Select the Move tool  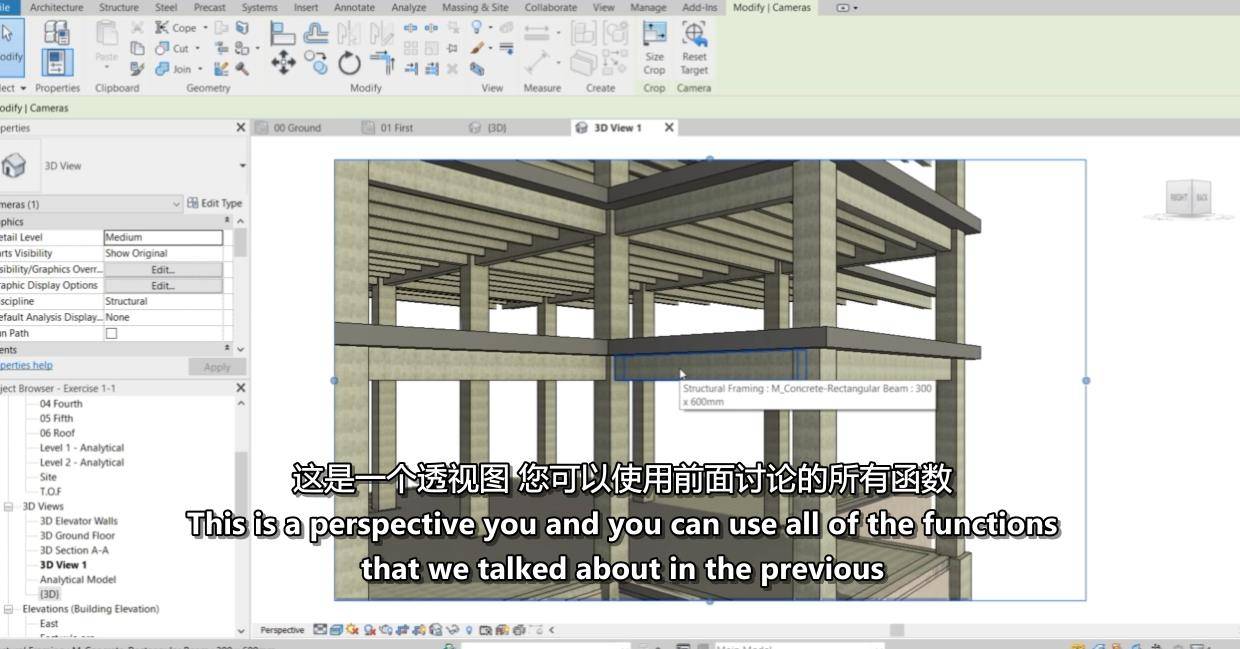[283, 63]
